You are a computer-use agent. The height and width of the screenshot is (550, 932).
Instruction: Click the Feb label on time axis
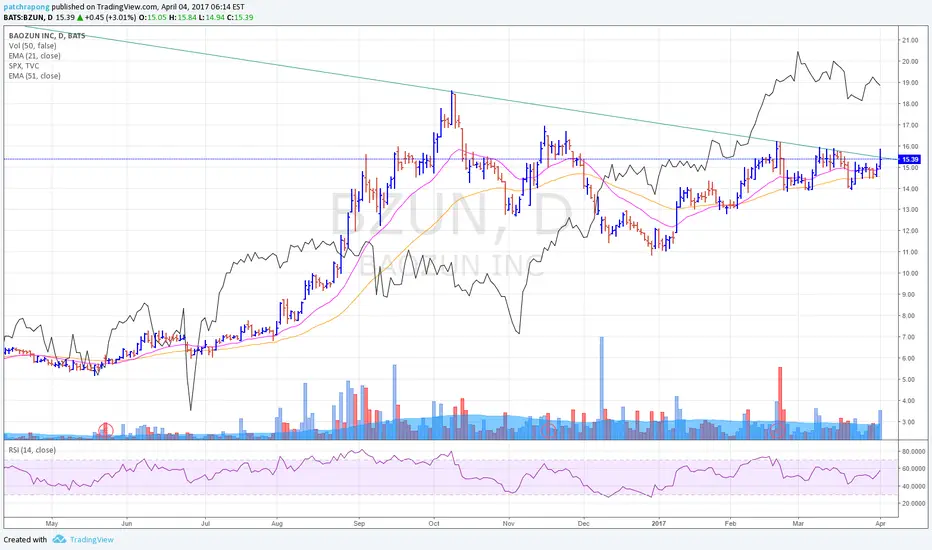click(x=731, y=524)
